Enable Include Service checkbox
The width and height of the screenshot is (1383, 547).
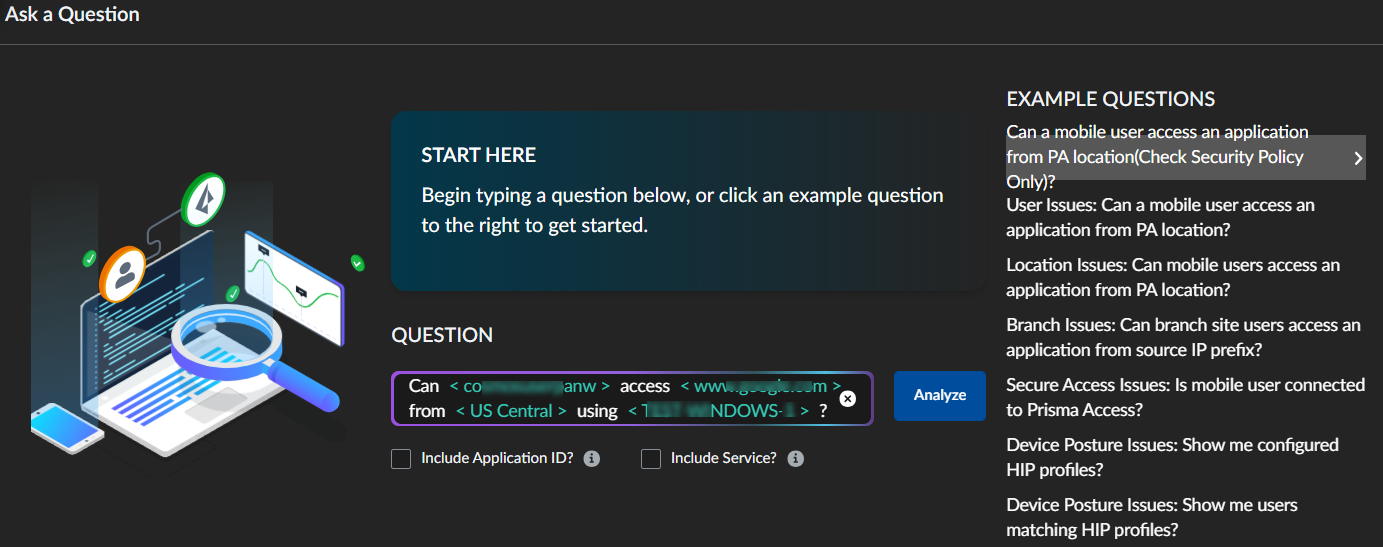pyautogui.click(x=651, y=459)
